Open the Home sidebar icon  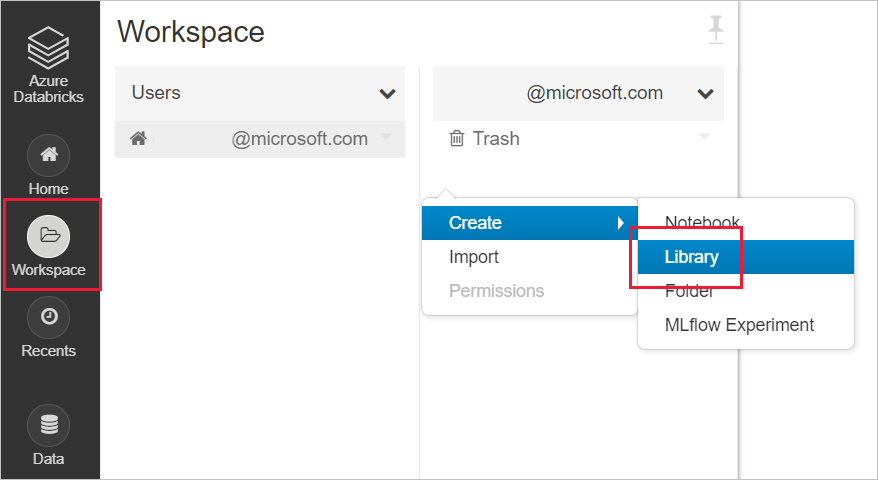click(x=49, y=155)
